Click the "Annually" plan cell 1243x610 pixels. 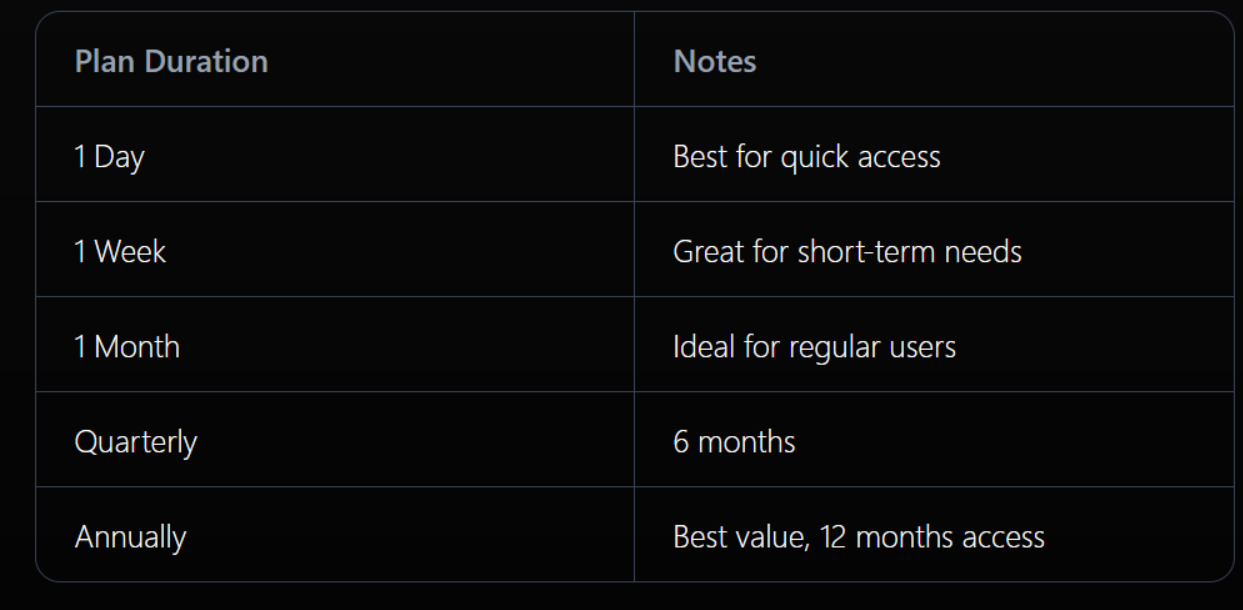130,537
